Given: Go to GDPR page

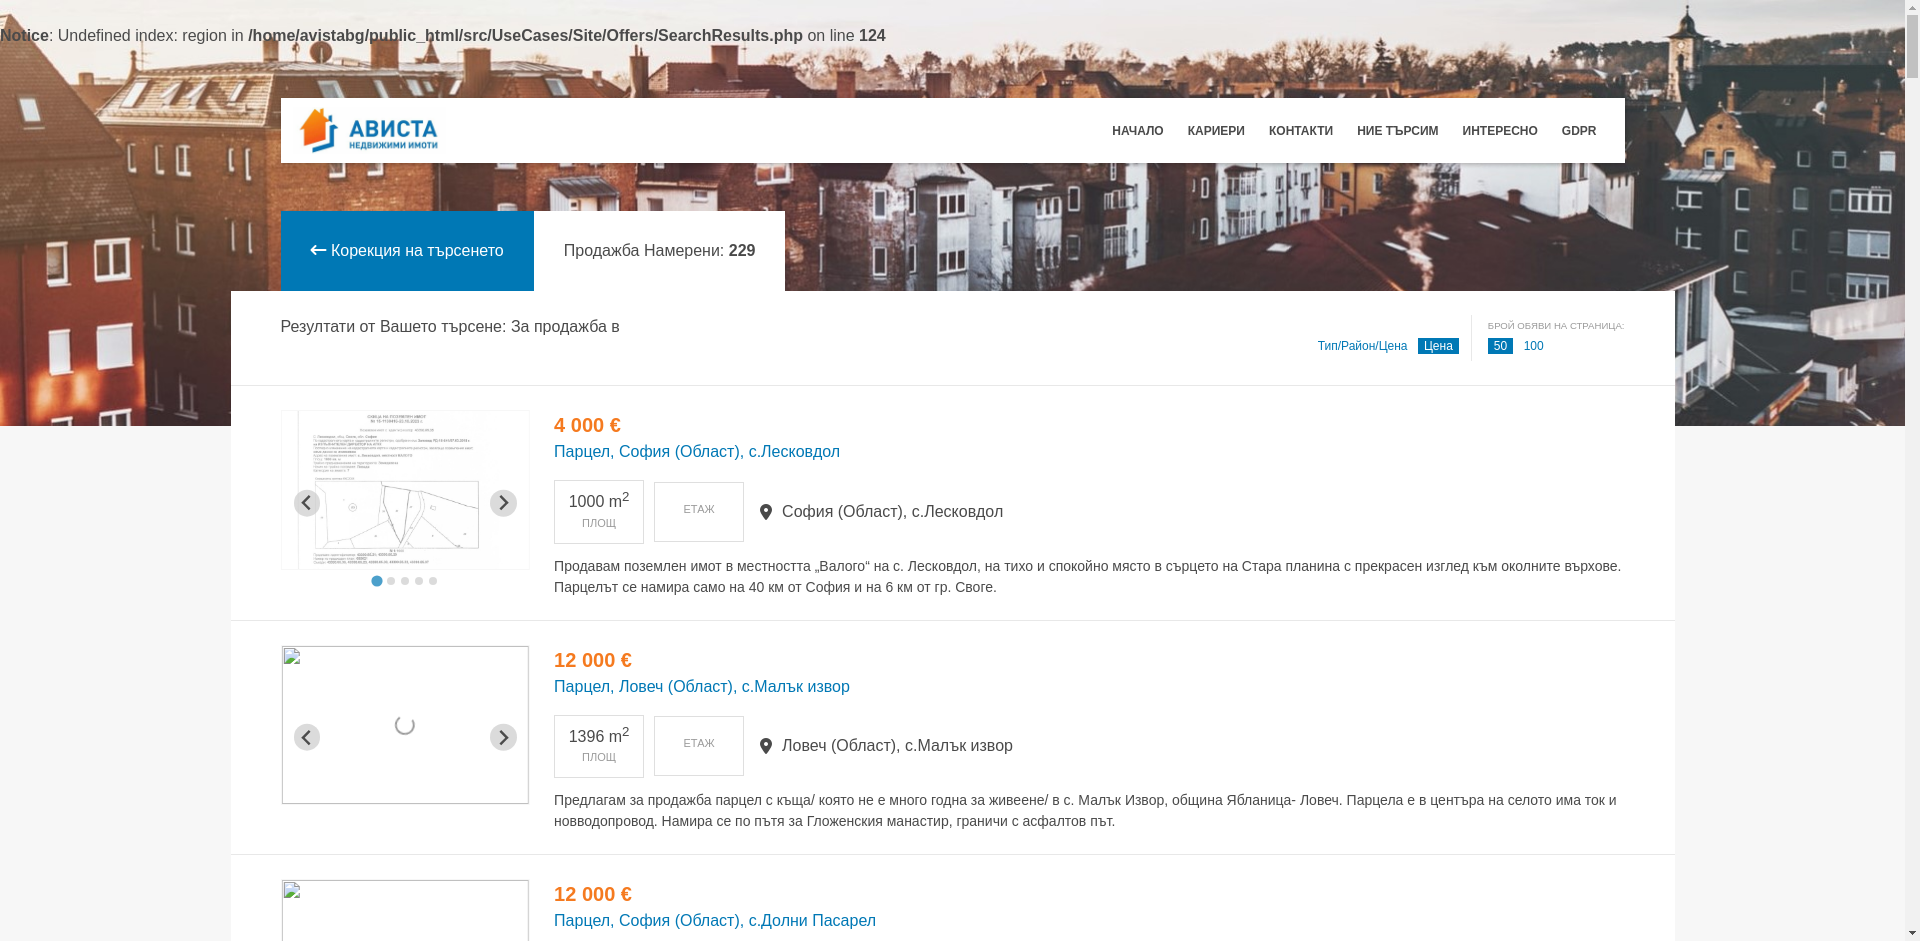Looking at the screenshot, I should pos(1578,131).
